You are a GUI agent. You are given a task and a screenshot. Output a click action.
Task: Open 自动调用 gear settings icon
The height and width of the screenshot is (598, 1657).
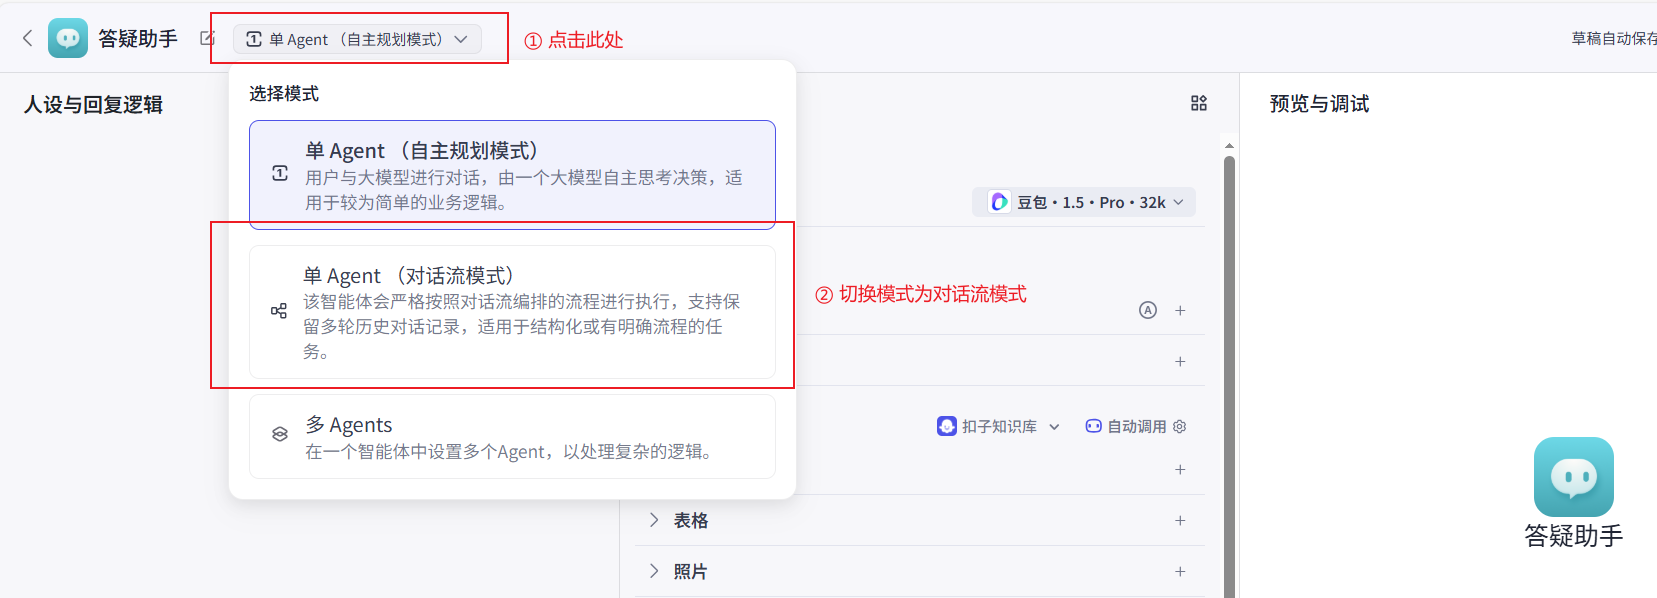1180,426
